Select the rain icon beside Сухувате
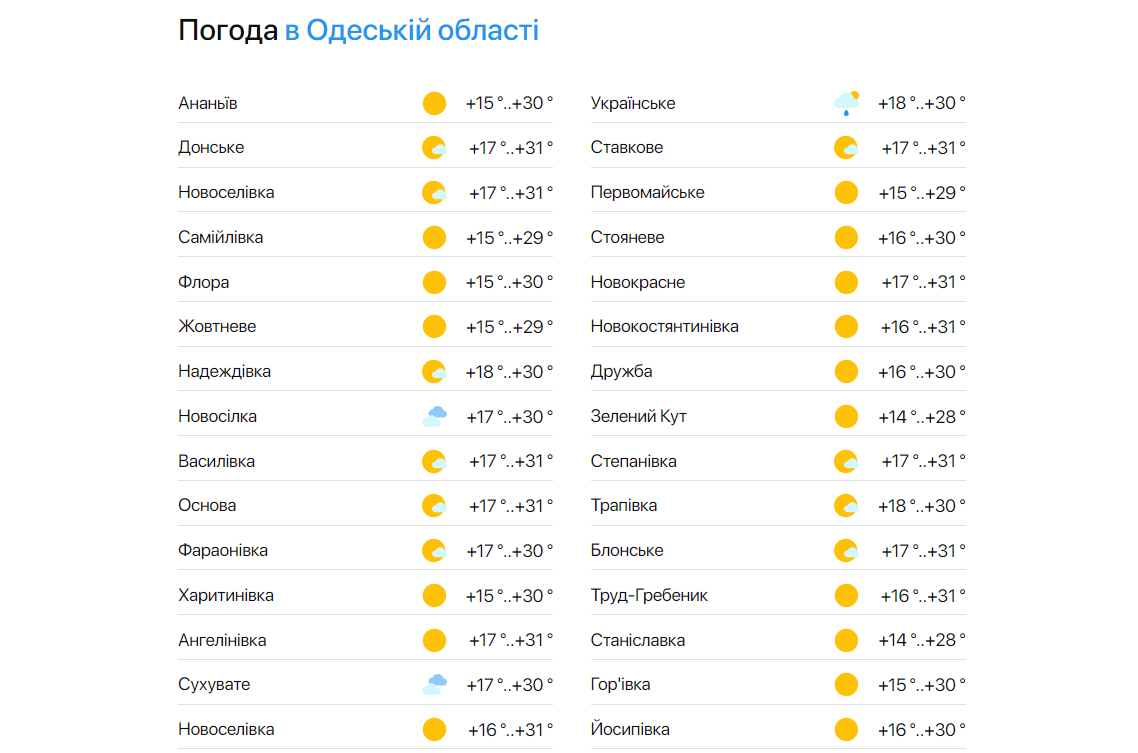 (434, 683)
